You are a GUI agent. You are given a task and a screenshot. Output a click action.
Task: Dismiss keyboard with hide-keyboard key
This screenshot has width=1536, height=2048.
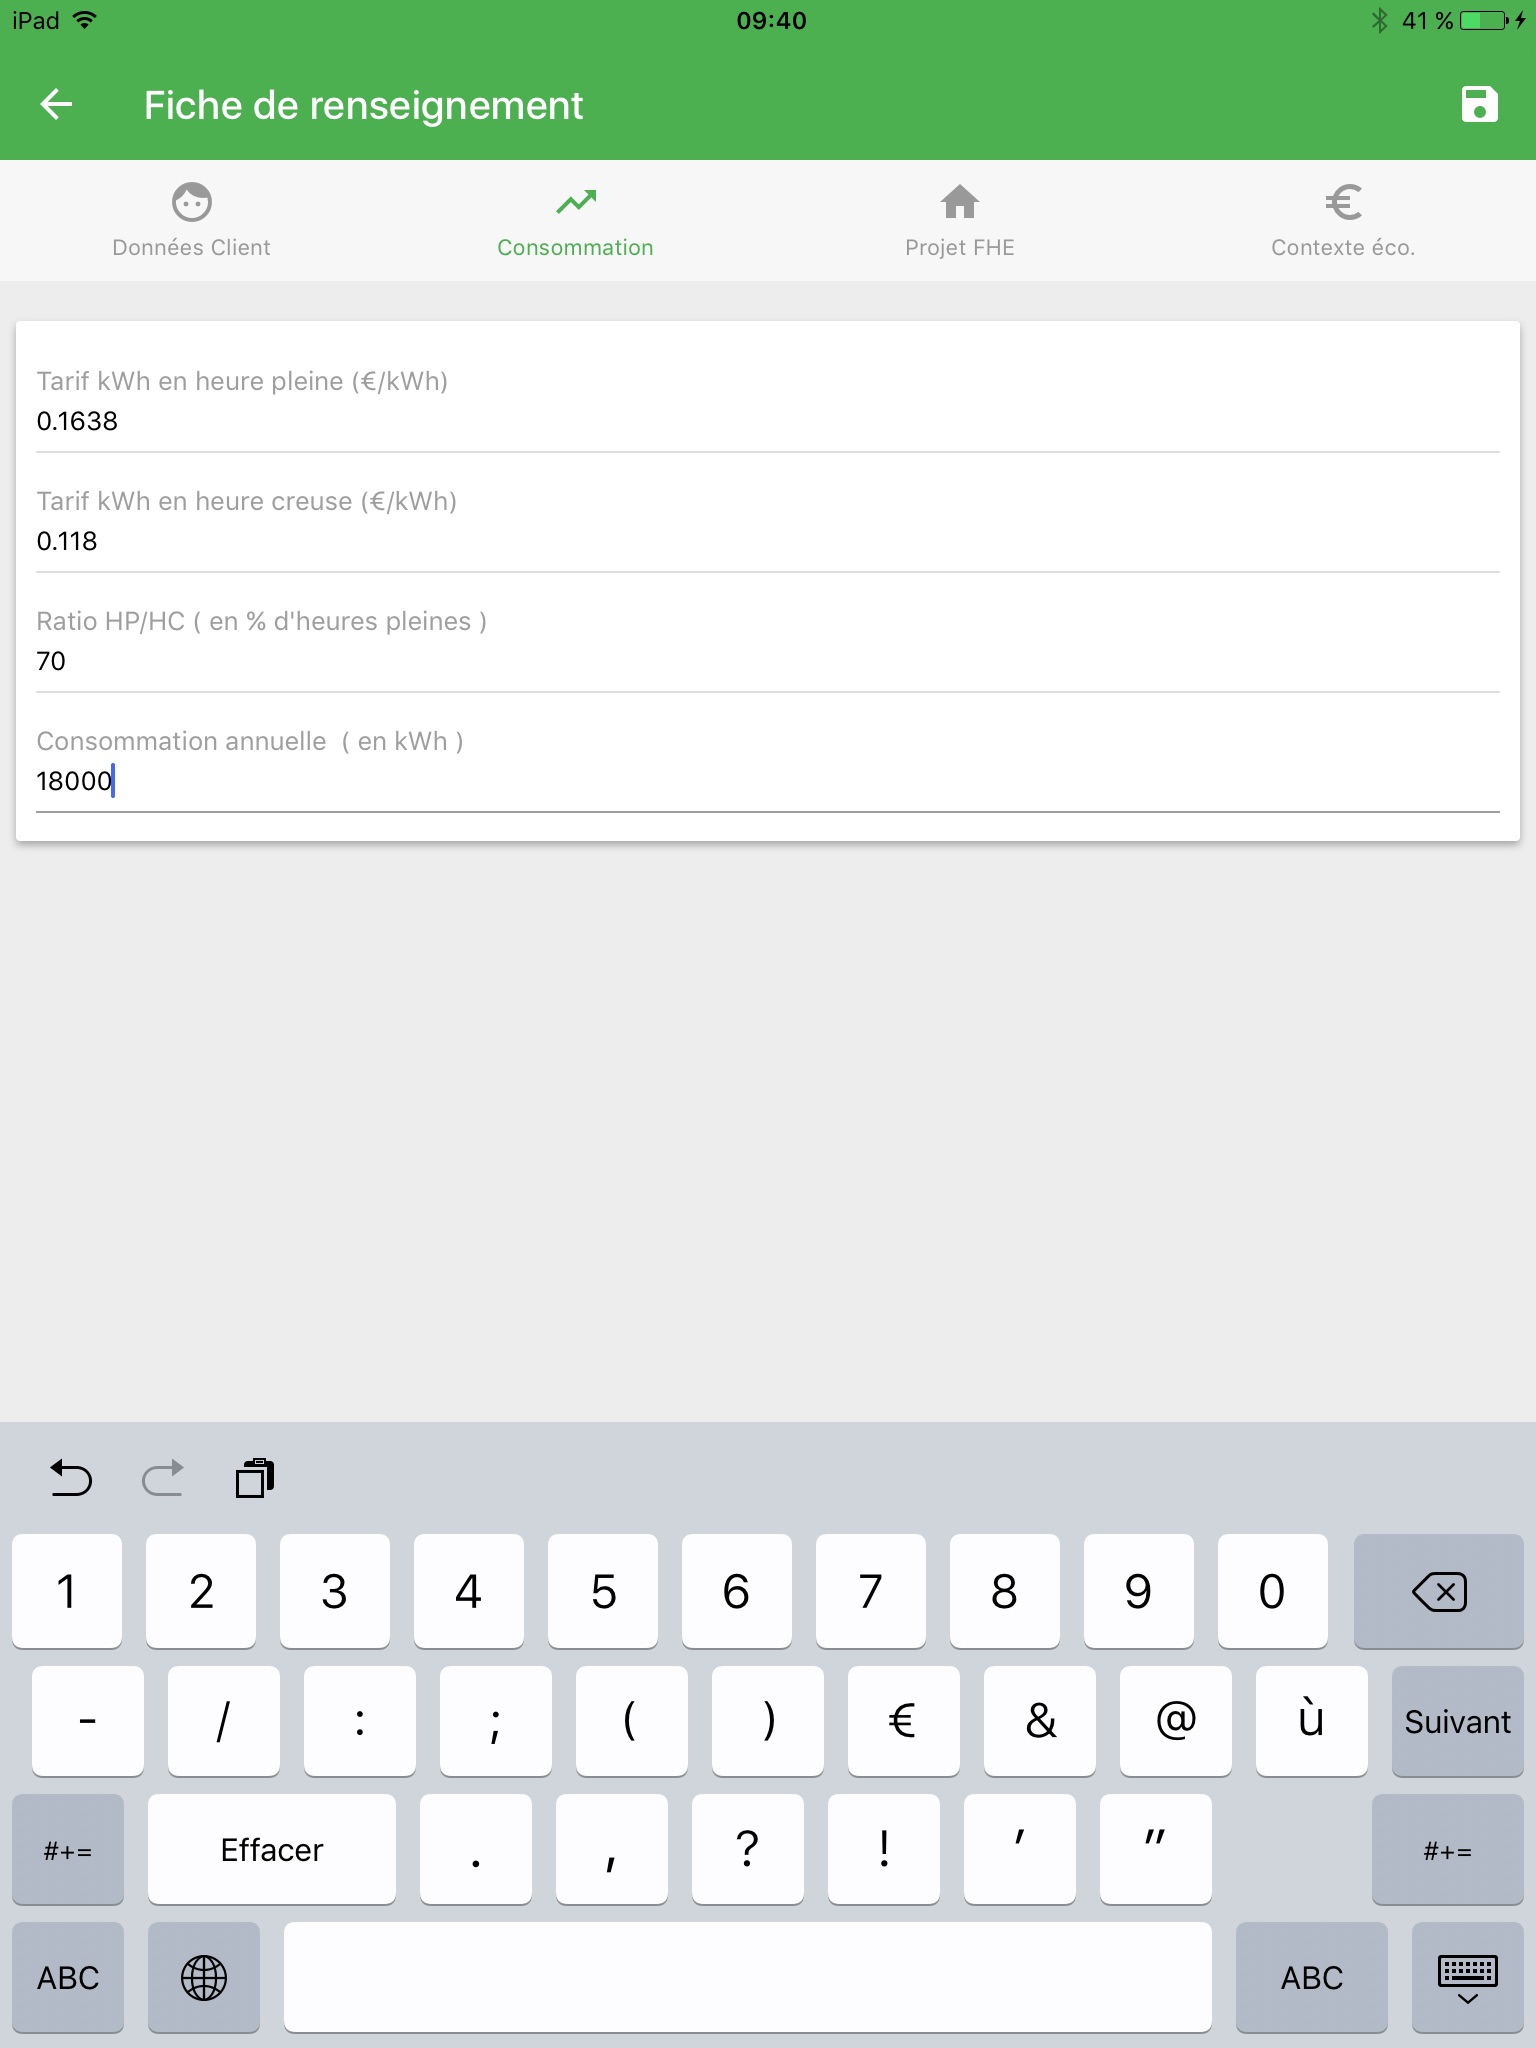[x=1468, y=1977]
